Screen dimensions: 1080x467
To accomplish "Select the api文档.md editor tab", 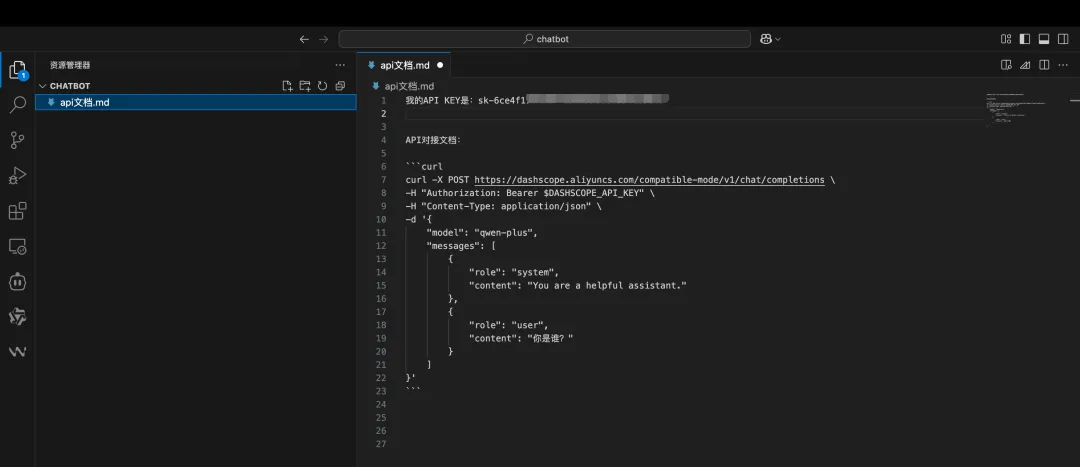I will point(404,65).
